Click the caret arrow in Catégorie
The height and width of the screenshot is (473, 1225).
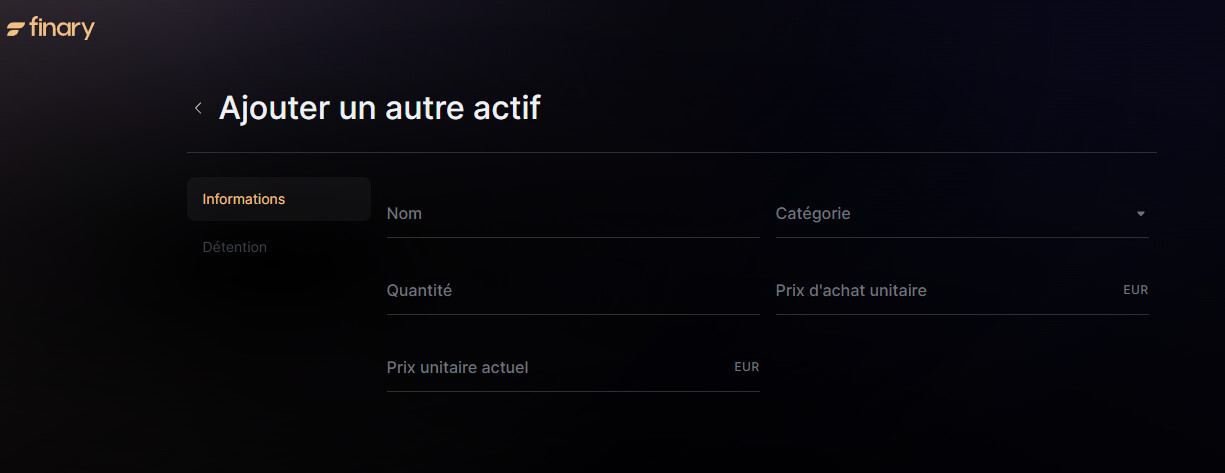coord(1140,214)
